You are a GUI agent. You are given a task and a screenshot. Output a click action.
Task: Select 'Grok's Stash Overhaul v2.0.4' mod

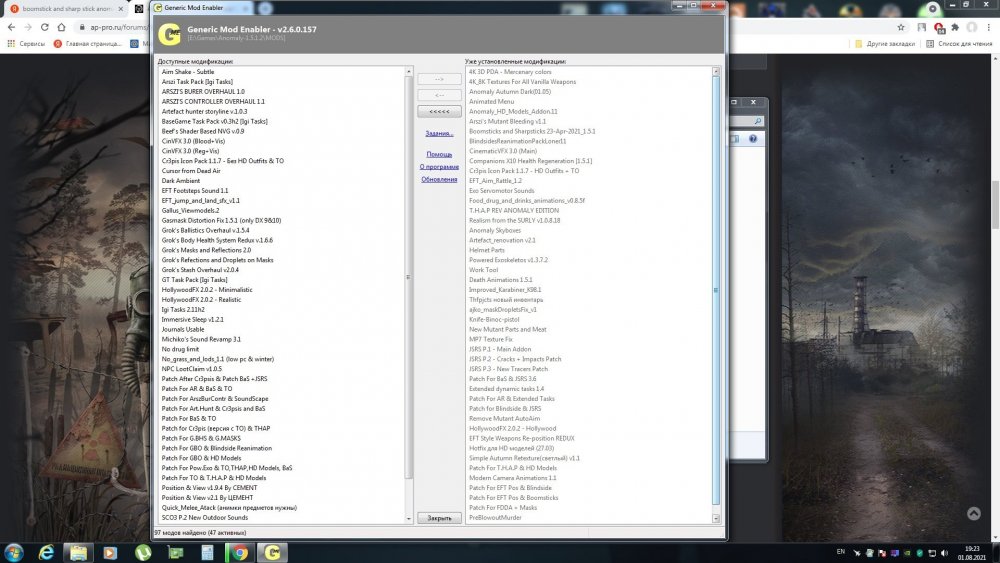200,270
